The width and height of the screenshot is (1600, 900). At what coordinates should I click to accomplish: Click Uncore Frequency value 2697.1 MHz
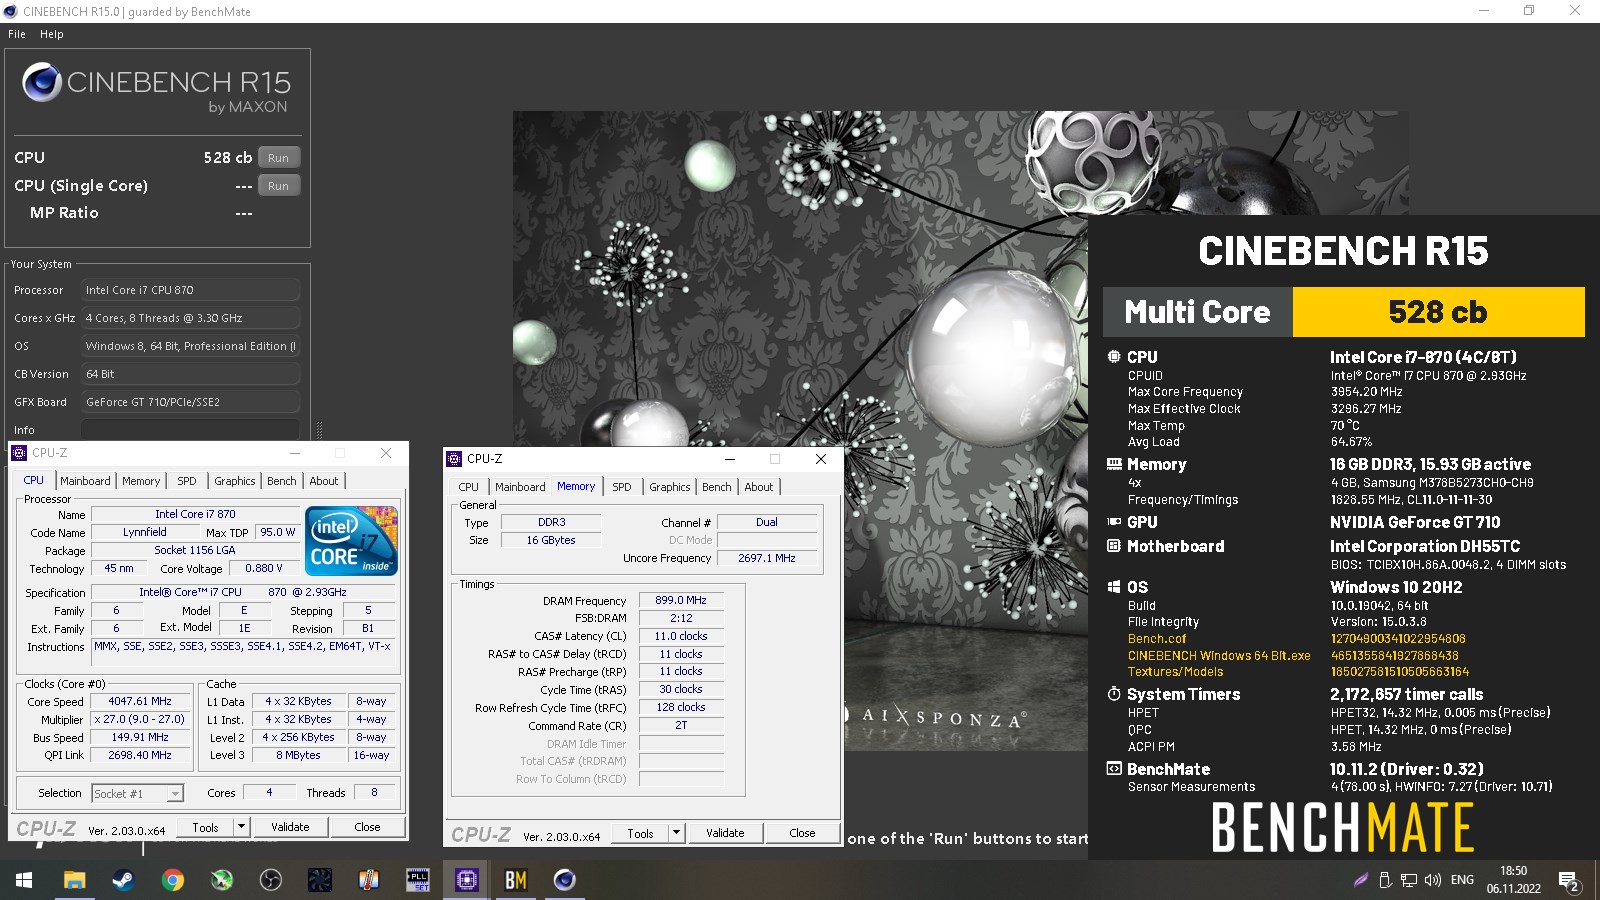767,558
